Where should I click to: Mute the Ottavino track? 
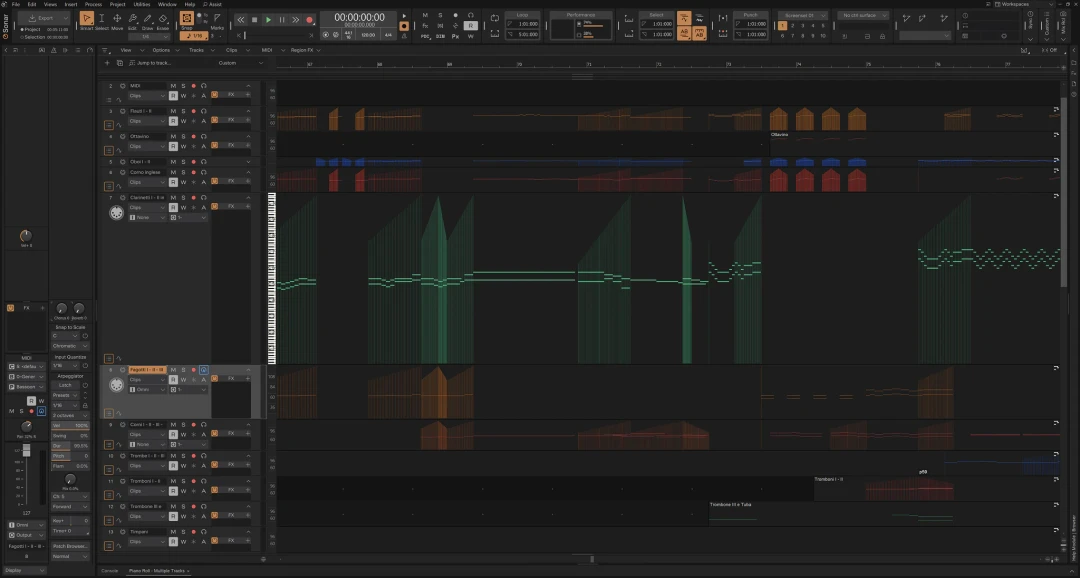coord(173,136)
